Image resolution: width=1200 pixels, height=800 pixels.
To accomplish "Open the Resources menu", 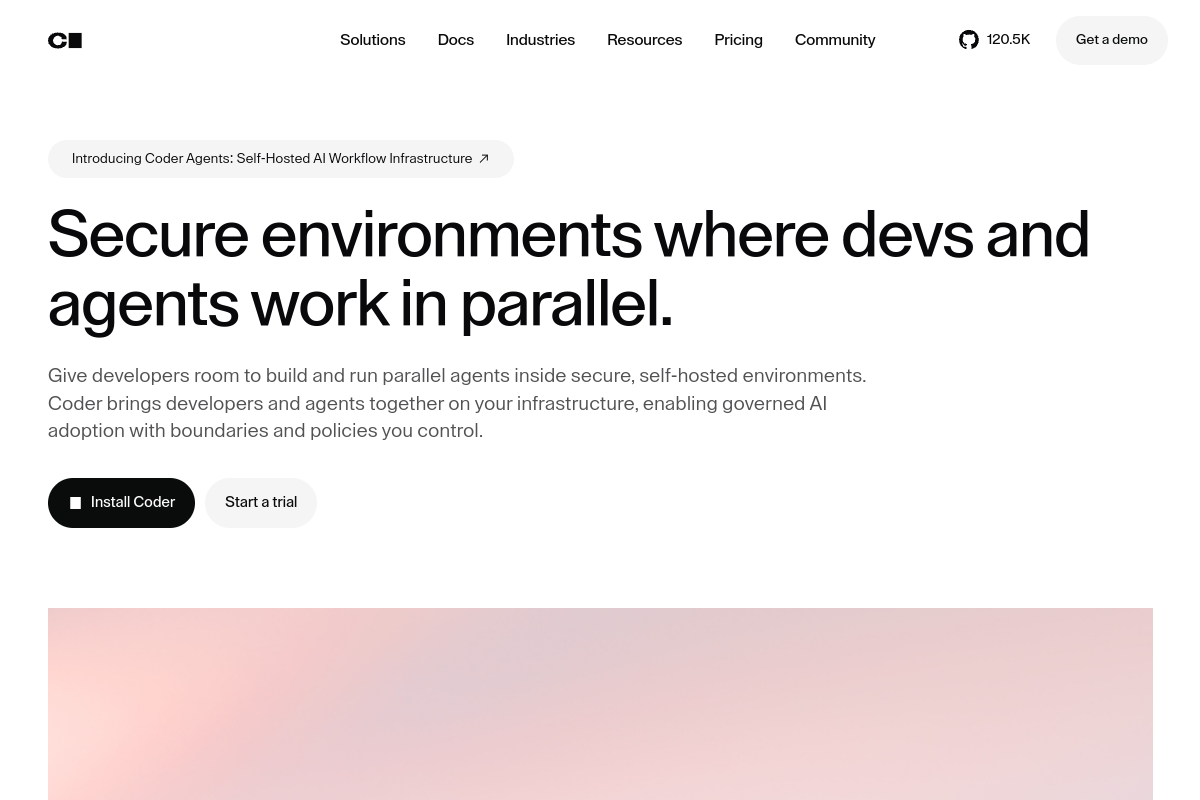I will 644,40.
